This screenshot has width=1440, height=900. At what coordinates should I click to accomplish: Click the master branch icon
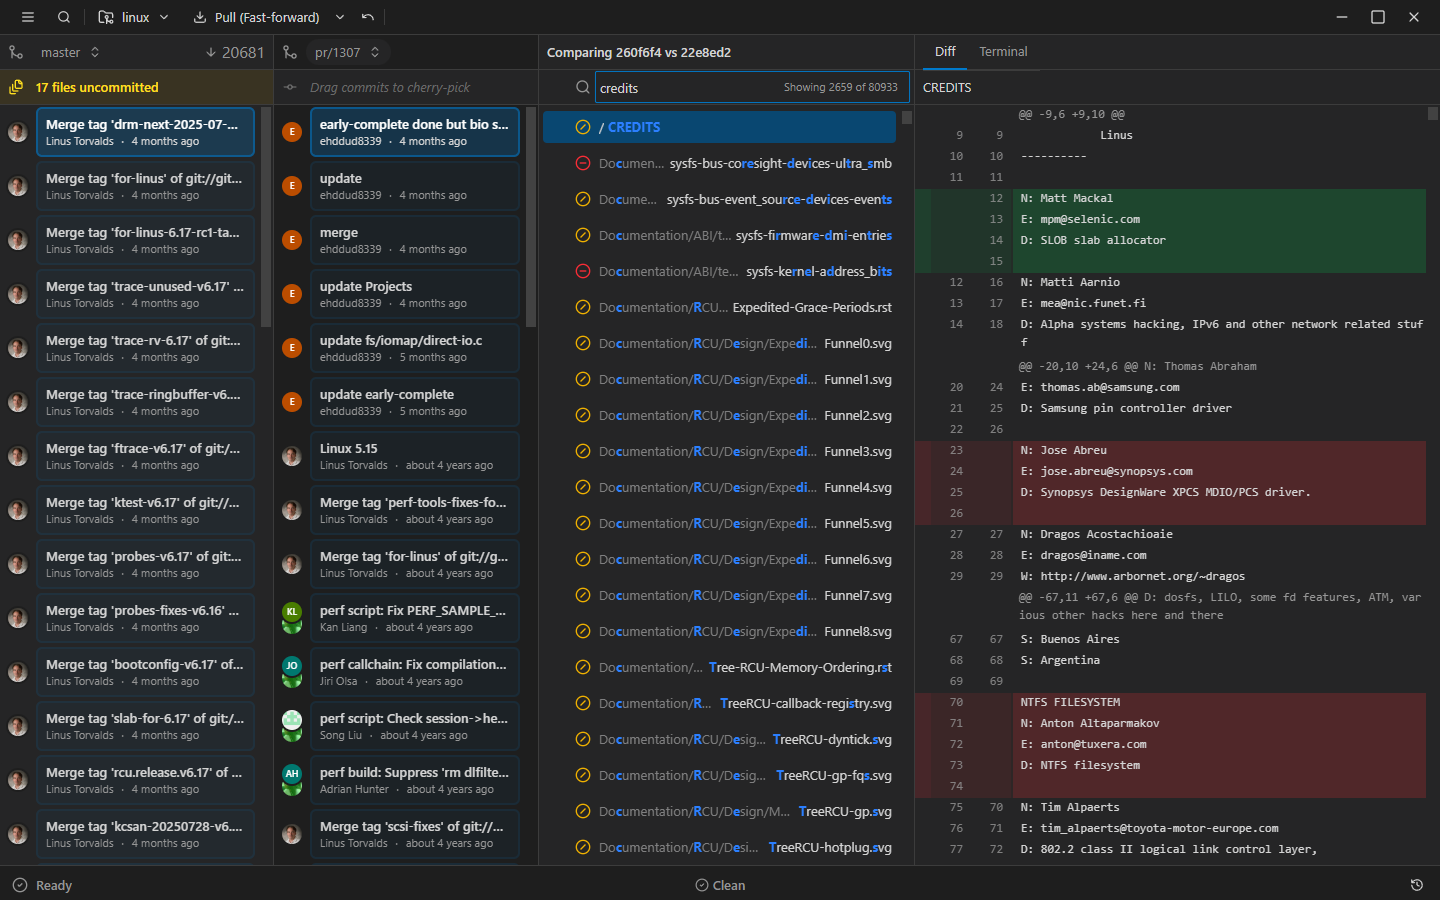[x=16, y=52]
